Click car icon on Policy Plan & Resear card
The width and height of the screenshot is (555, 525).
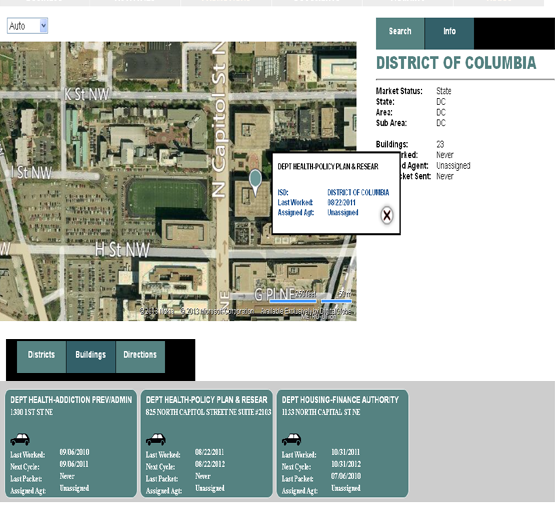(x=156, y=439)
